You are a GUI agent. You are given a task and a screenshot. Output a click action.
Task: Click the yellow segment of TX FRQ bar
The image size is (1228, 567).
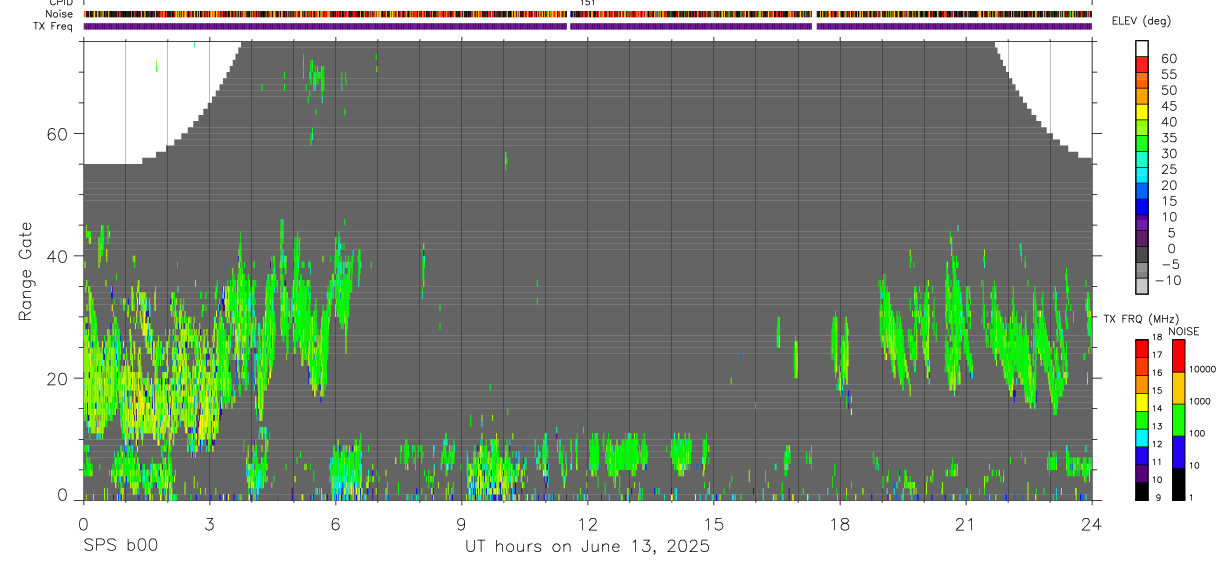click(1142, 402)
